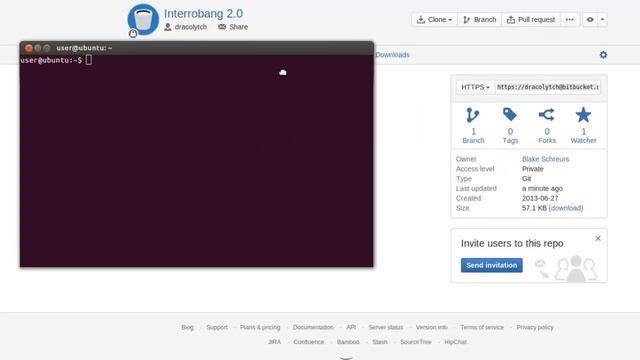Click the Interrobang 2.0 repository avatar
This screenshot has height=360, width=640.
(143, 20)
